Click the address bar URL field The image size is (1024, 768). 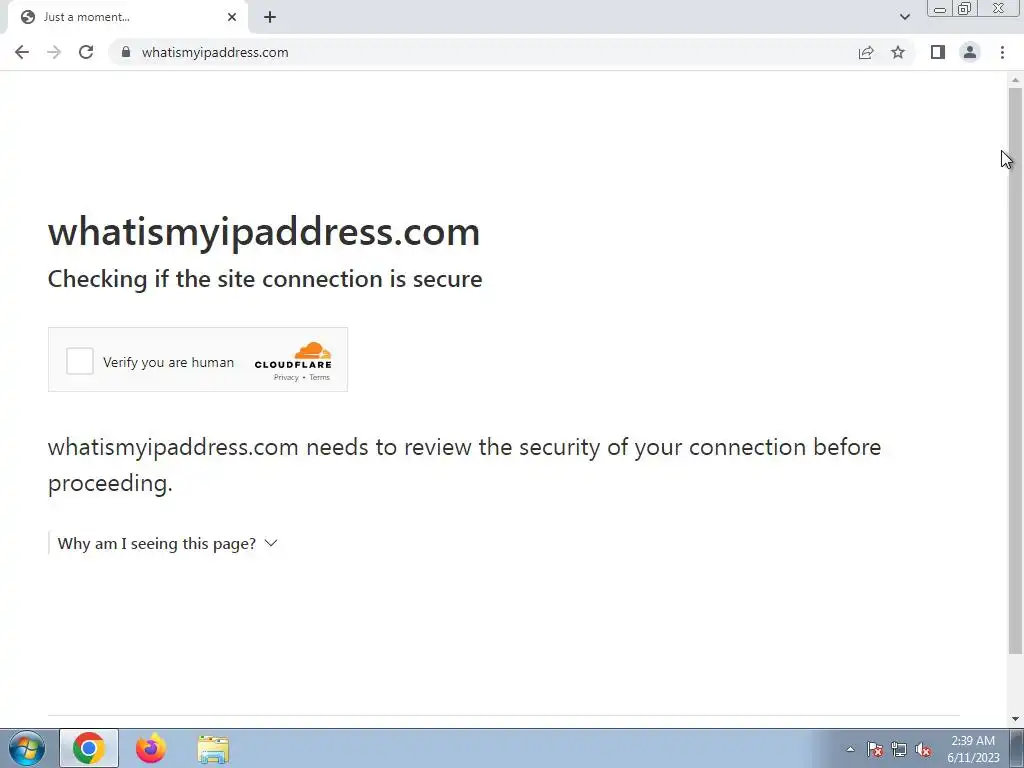point(483,52)
